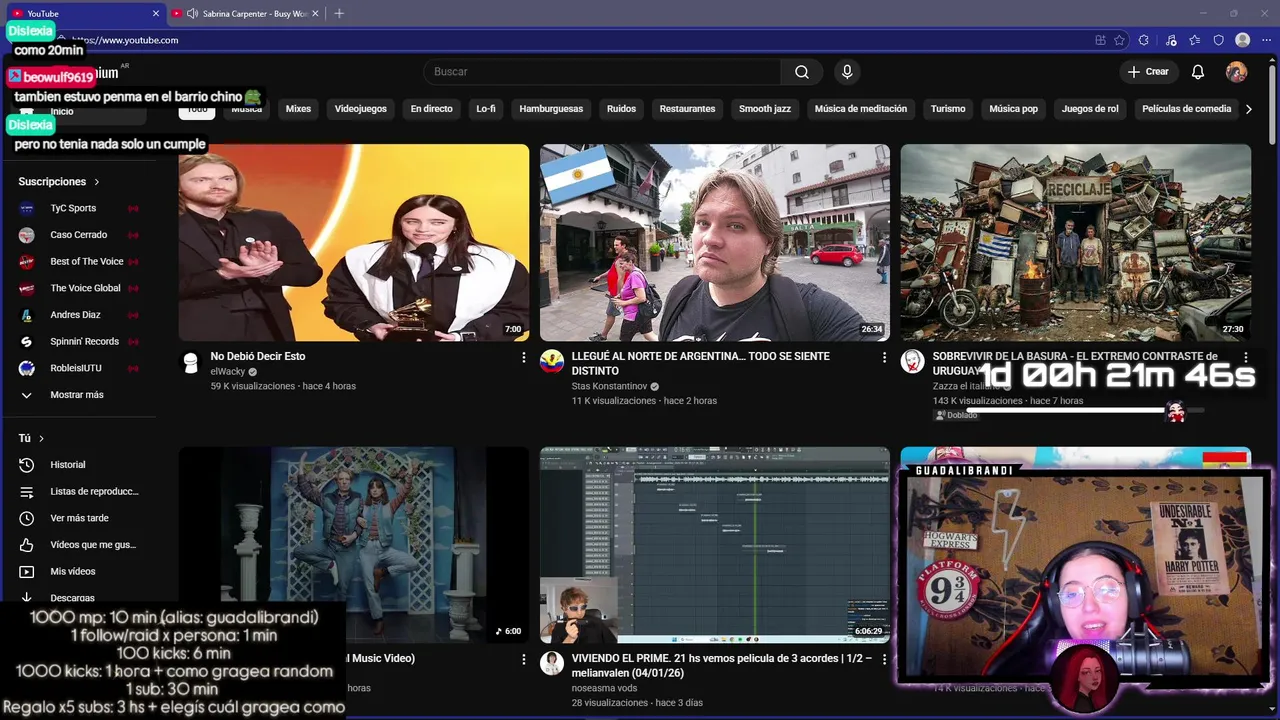The width and height of the screenshot is (1280, 720).
Task: Select Música de meditación chip
Action: point(861,109)
